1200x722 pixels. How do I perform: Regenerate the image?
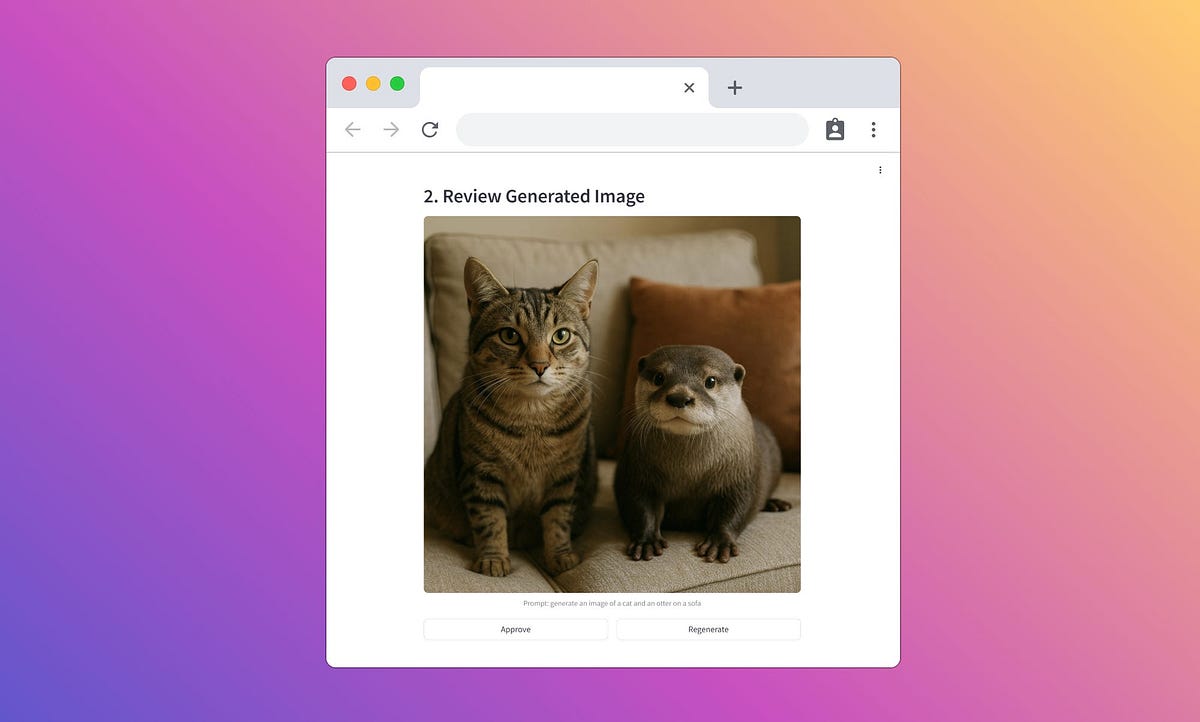tap(708, 629)
